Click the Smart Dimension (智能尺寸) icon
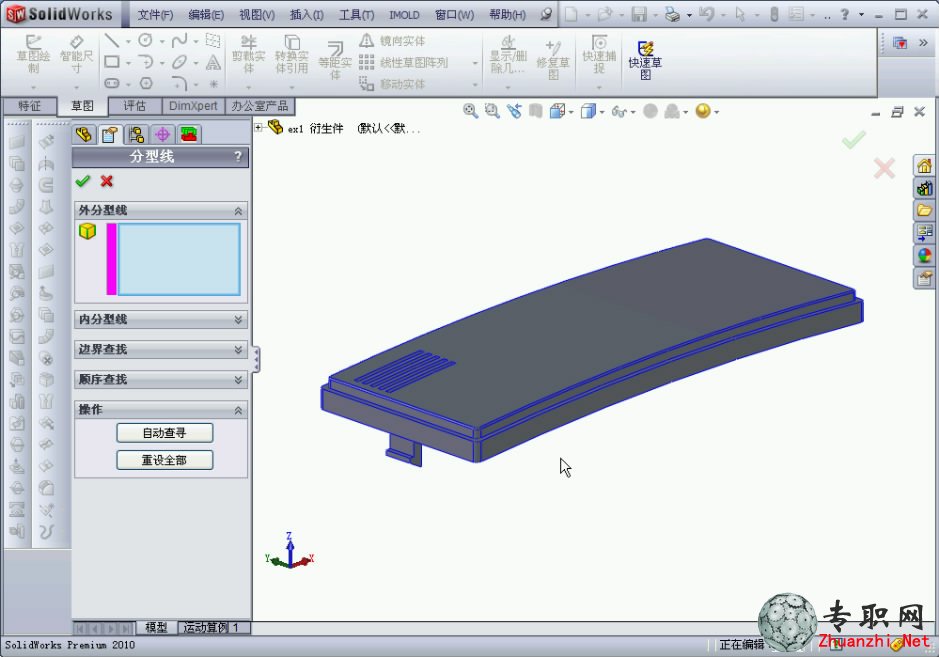 tap(76, 53)
